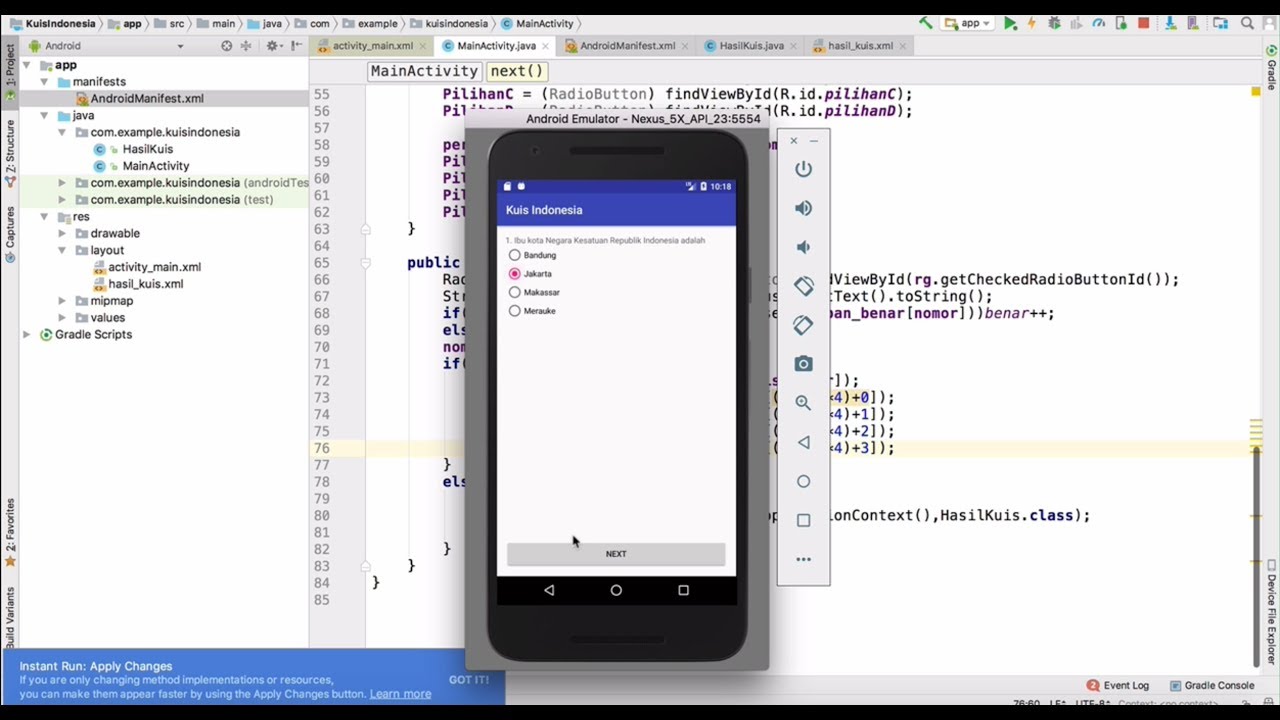1280x720 pixels.
Task: Switch to the hasil_kuis.xml editor tab
Action: pyautogui.click(x=859, y=46)
